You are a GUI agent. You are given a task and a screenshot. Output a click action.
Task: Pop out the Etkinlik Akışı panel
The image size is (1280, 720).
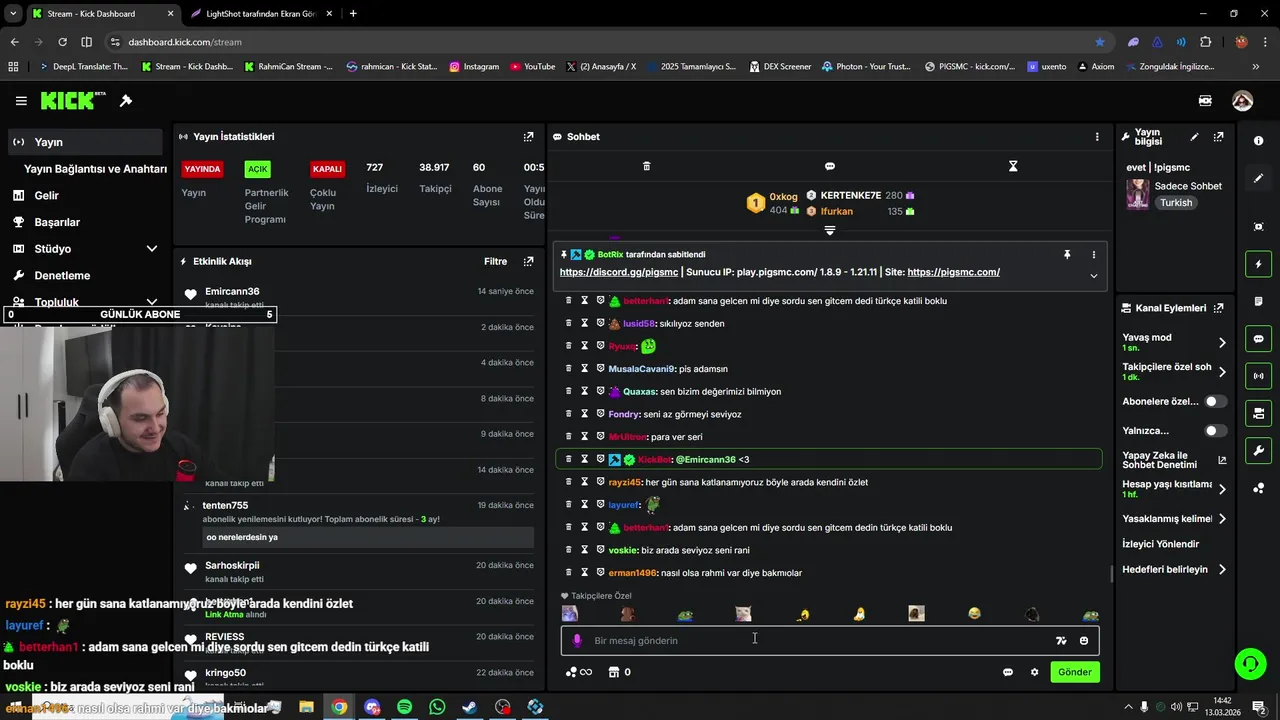[528, 262]
